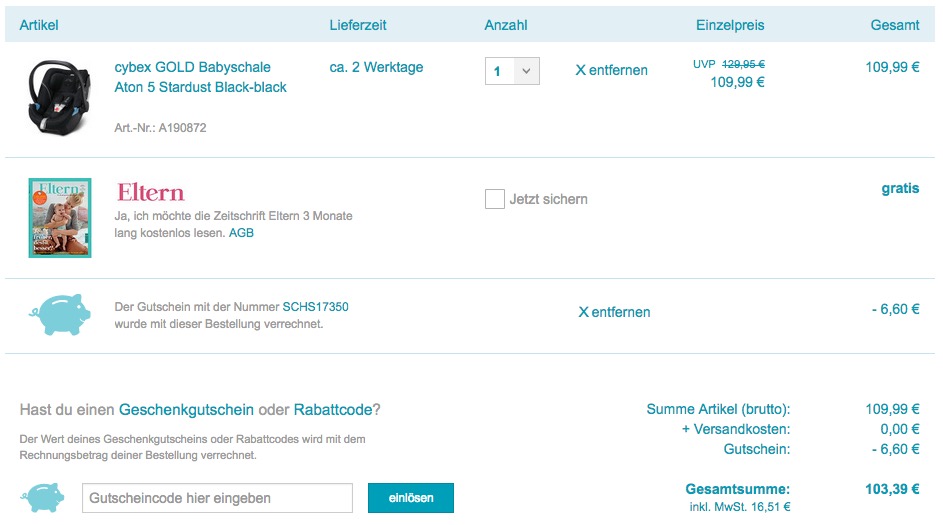Image resolution: width=943 pixels, height=525 pixels.
Task: Click the cybex baby car seat thumbnail
Action: (60, 97)
